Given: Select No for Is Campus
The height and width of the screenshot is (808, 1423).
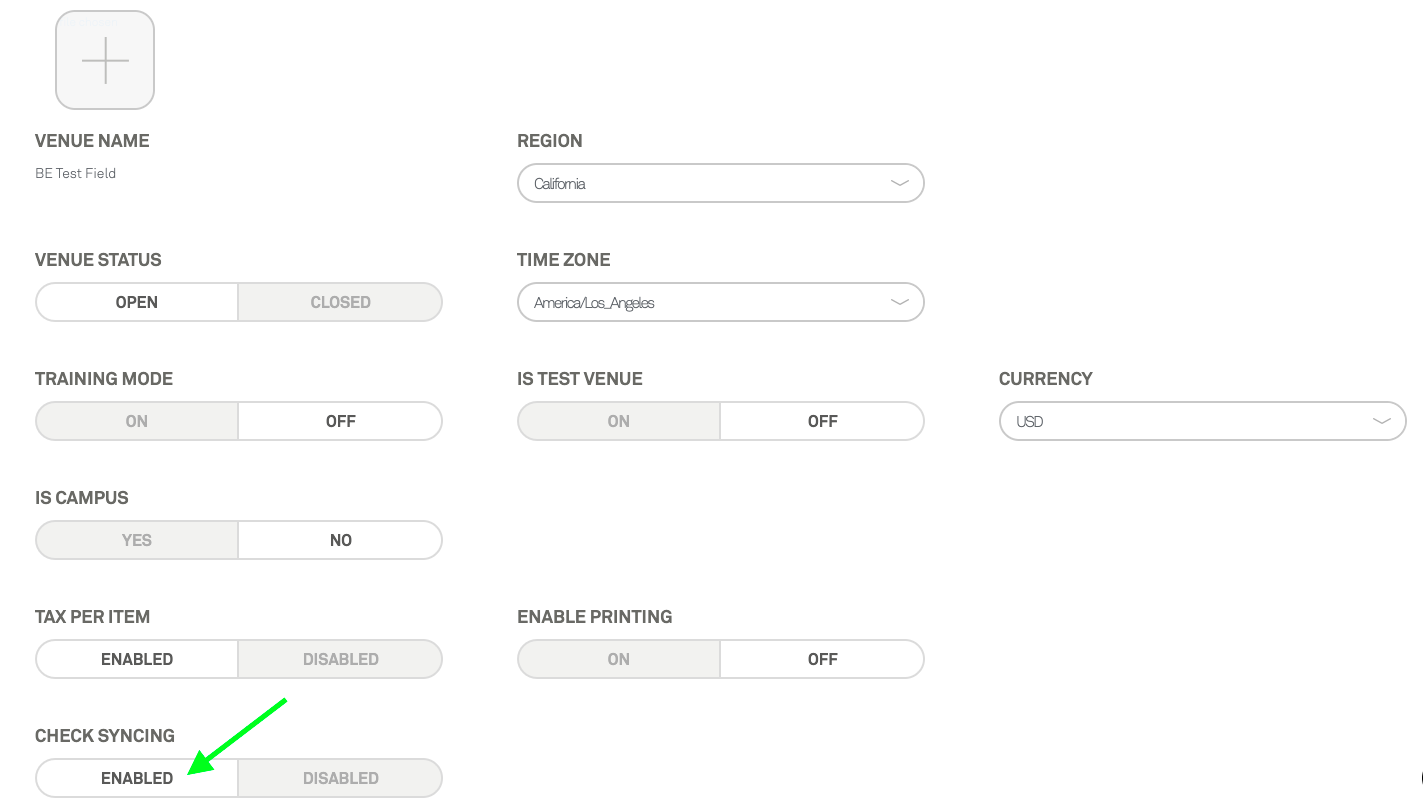Looking at the screenshot, I should pos(340,540).
